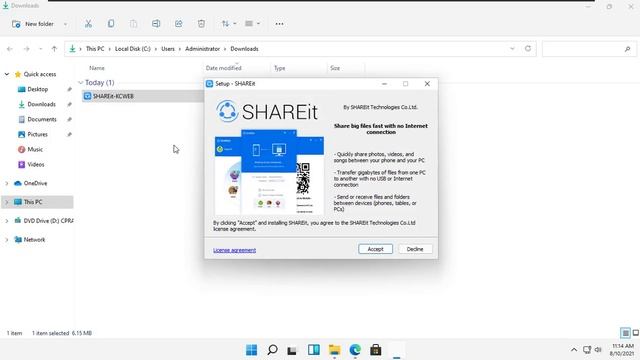Open Desktop in Quick access
This screenshot has height=360, width=640.
pyautogui.click(x=38, y=89)
